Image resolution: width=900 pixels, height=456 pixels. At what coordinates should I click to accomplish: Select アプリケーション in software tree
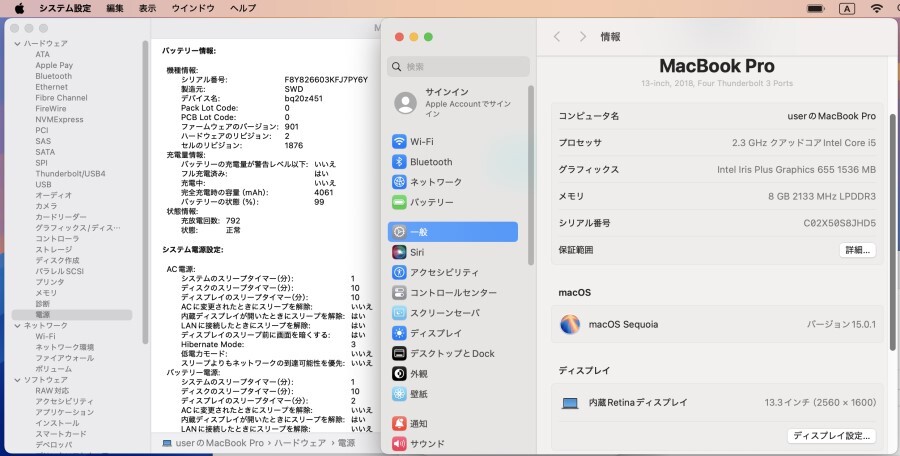coord(64,412)
